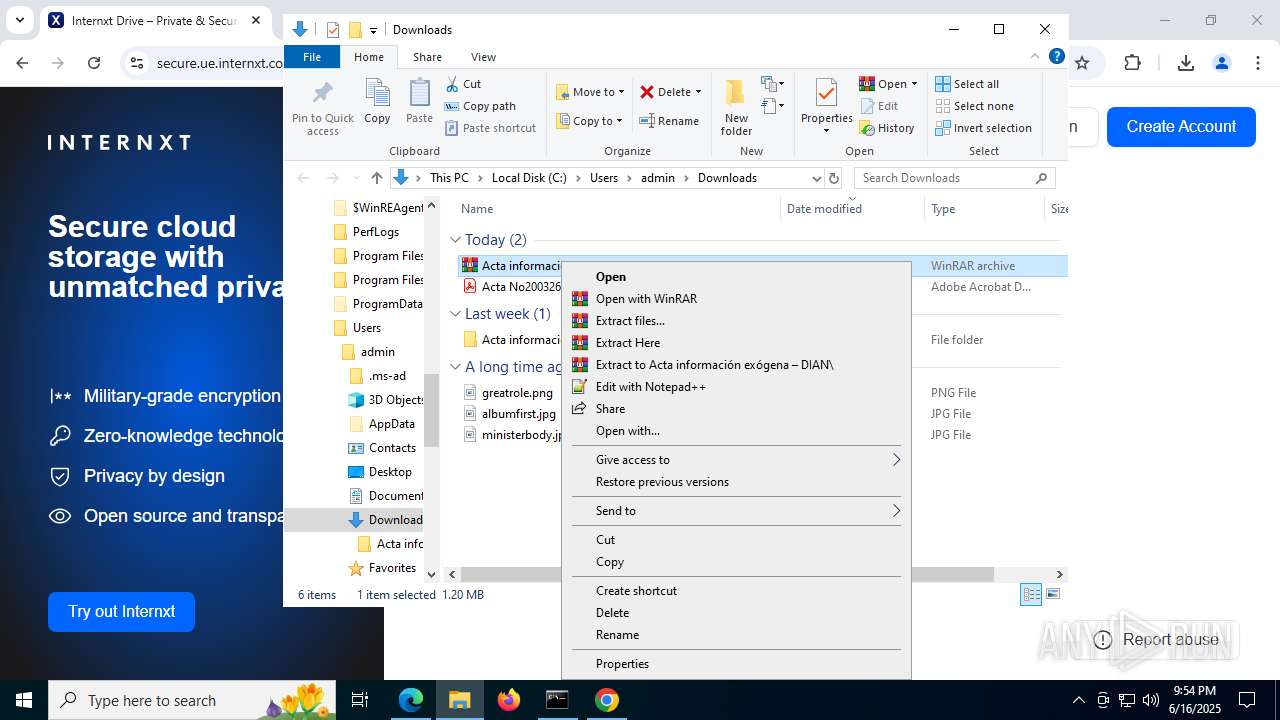1280x720 pixels.
Task: Select Favorites in navigation tree
Action: 392,568
